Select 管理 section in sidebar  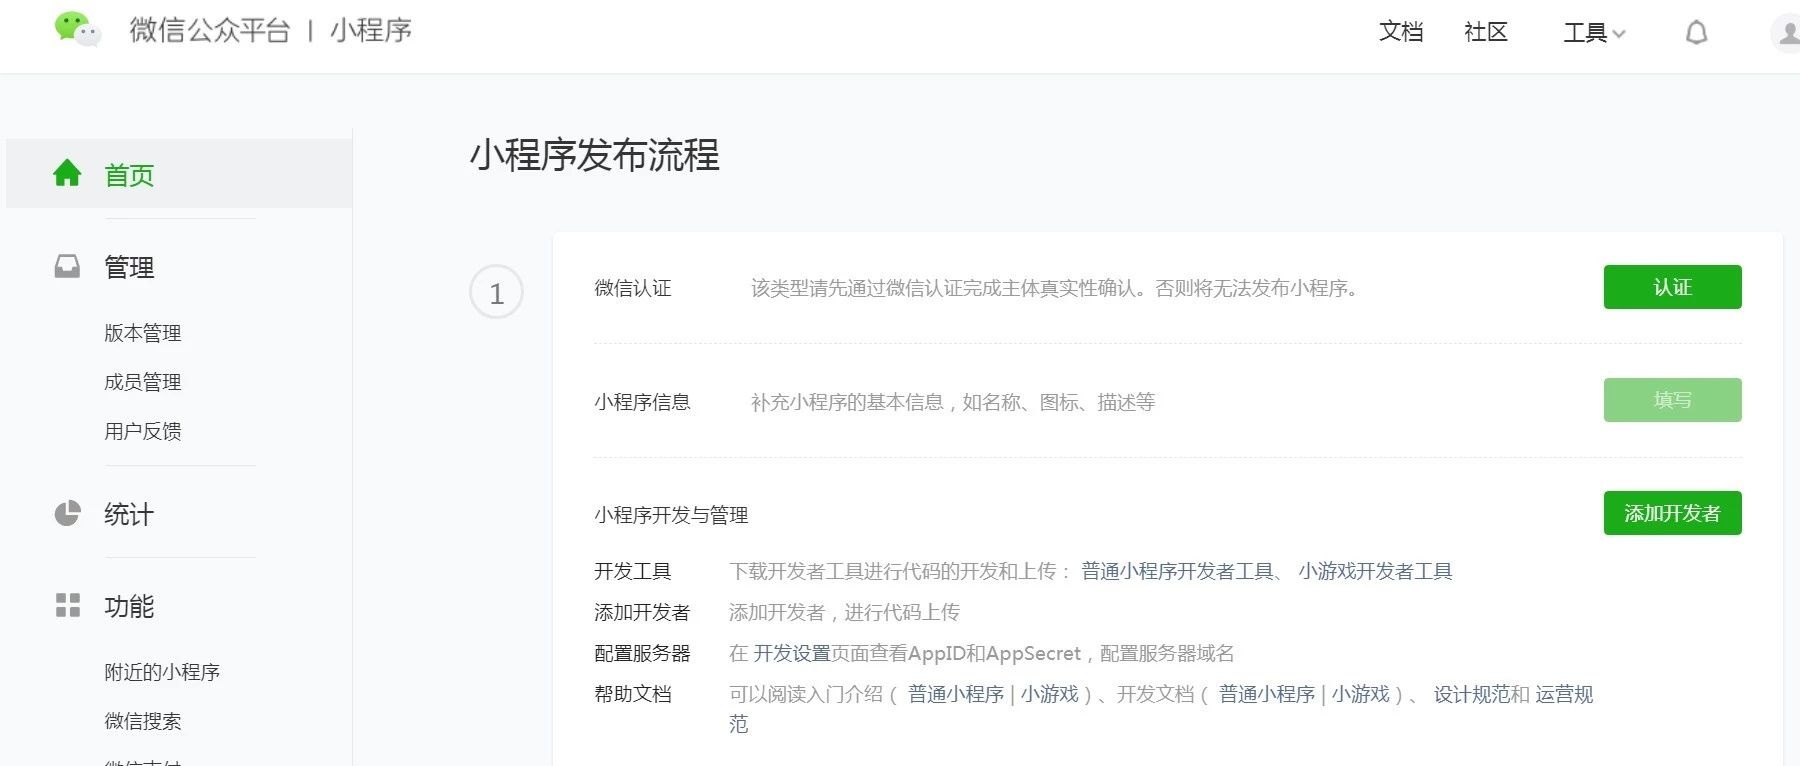pyautogui.click(x=129, y=267)
